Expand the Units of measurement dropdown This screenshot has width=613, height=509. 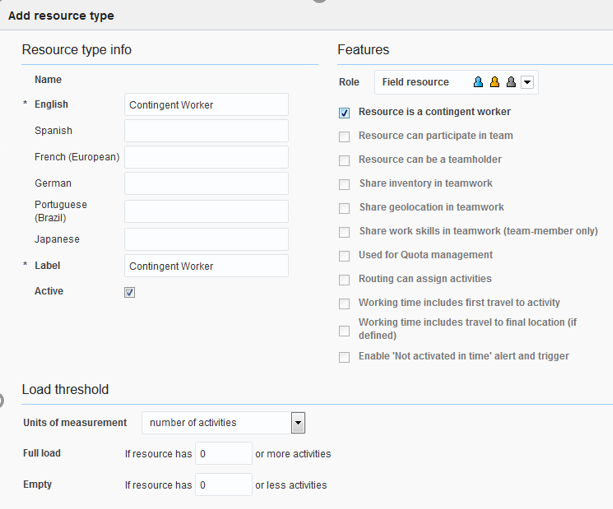coord(297,423)
